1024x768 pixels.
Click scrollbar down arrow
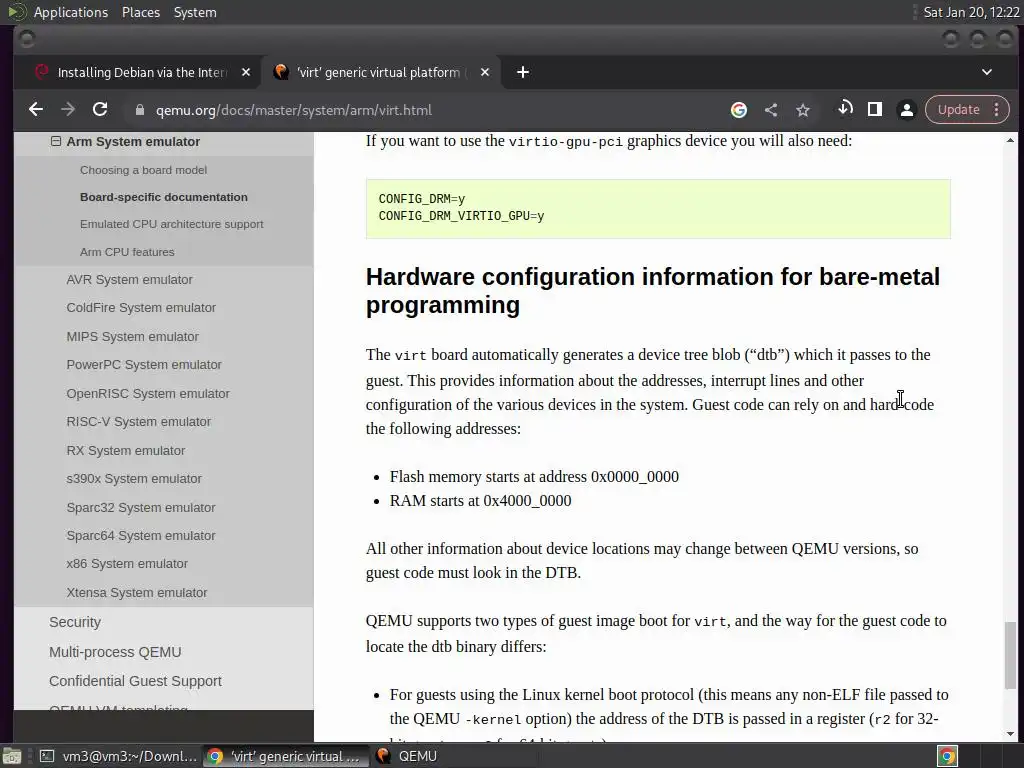click(x=1010, y=733)
